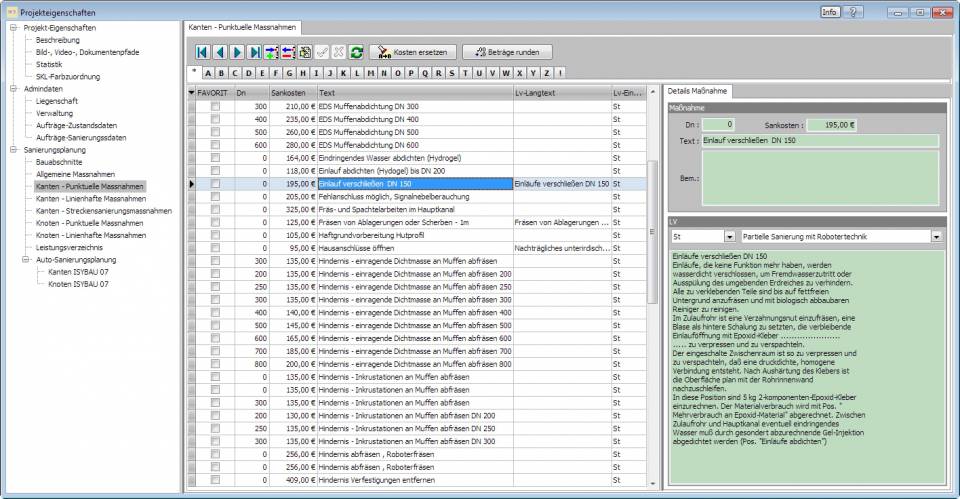Click the Bem. remarks text area

820,178
